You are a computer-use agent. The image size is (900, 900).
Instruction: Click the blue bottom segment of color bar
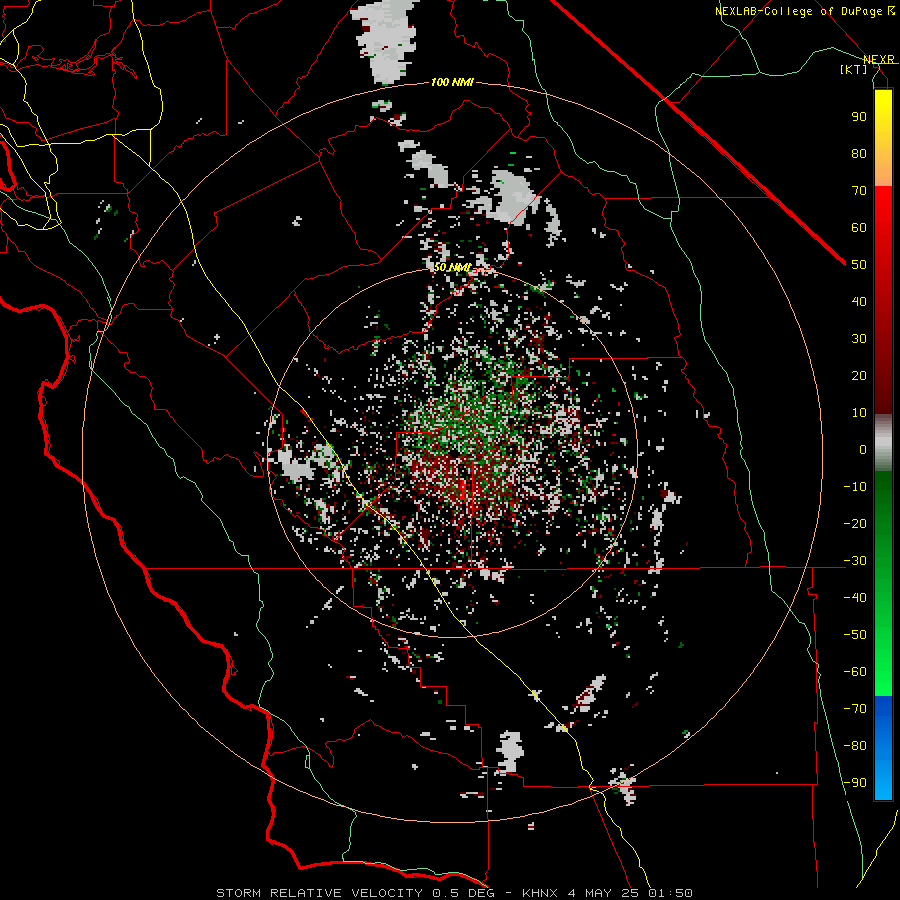click(883, 747)
